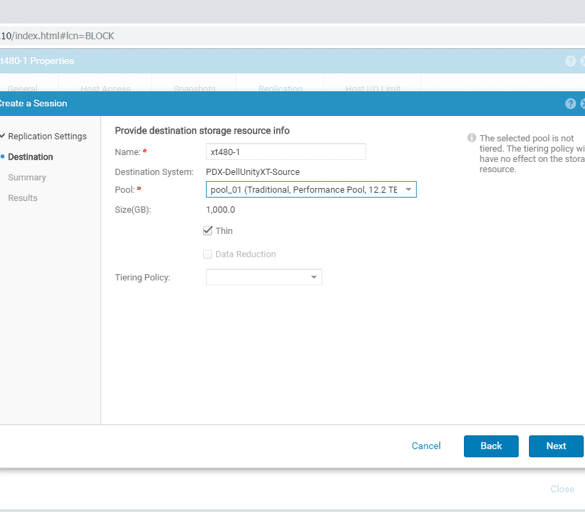Focus the Name field containing xt480-1

[x=286, y=152]
